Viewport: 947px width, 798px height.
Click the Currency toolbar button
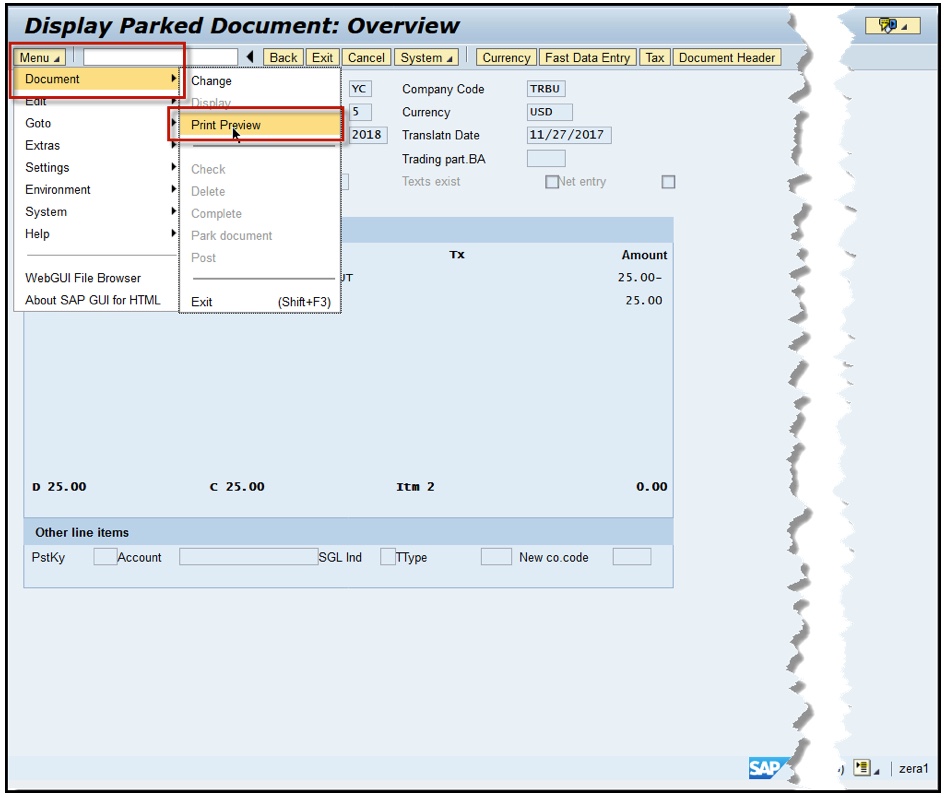tap(506, 57)
